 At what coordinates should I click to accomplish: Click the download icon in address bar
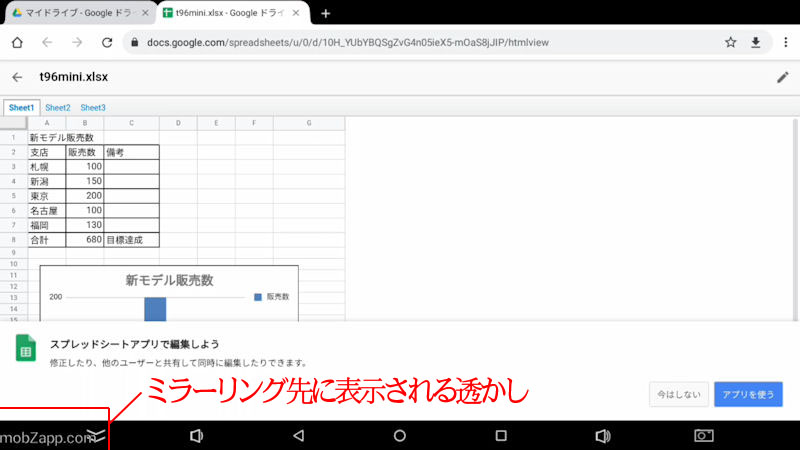click(756, 43)
